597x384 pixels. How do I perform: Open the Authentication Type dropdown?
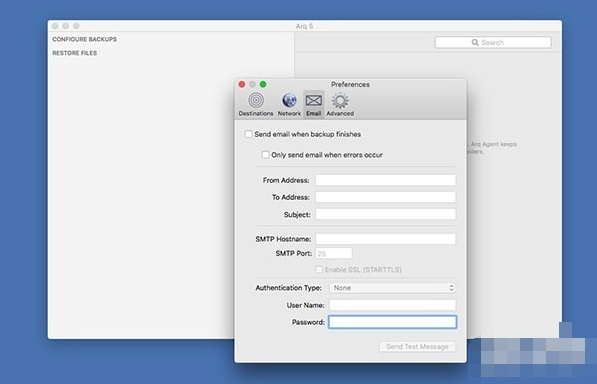392,288
